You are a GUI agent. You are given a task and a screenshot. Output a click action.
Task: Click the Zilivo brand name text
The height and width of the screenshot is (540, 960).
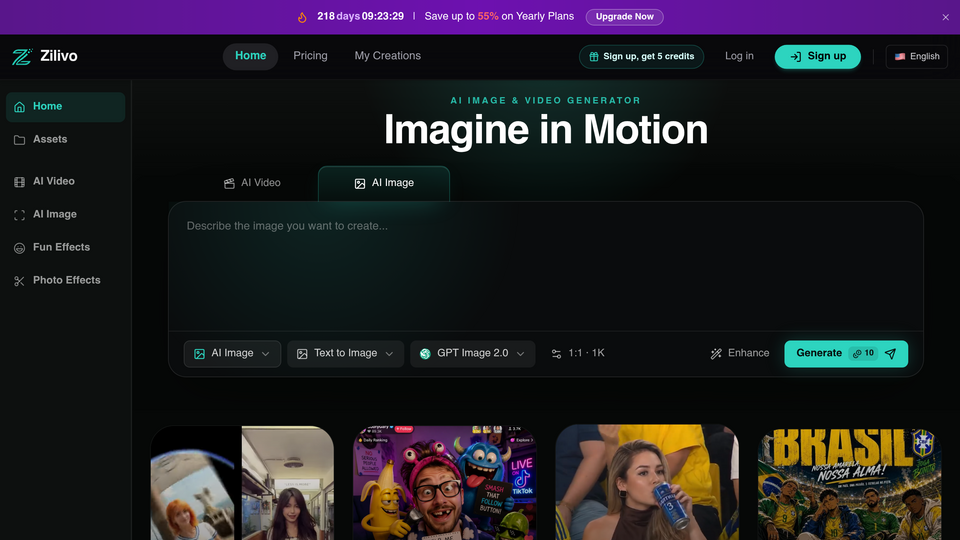tap(59, 56)
